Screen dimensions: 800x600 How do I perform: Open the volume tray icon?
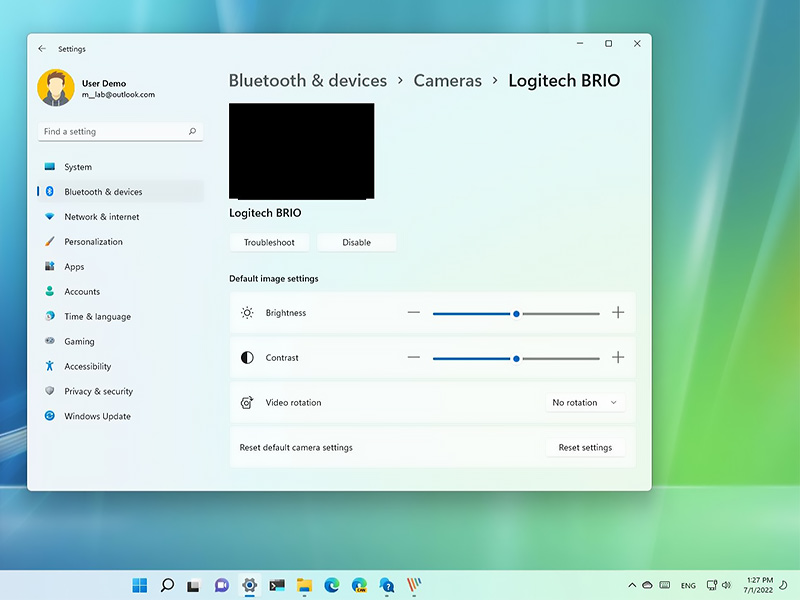727,585
